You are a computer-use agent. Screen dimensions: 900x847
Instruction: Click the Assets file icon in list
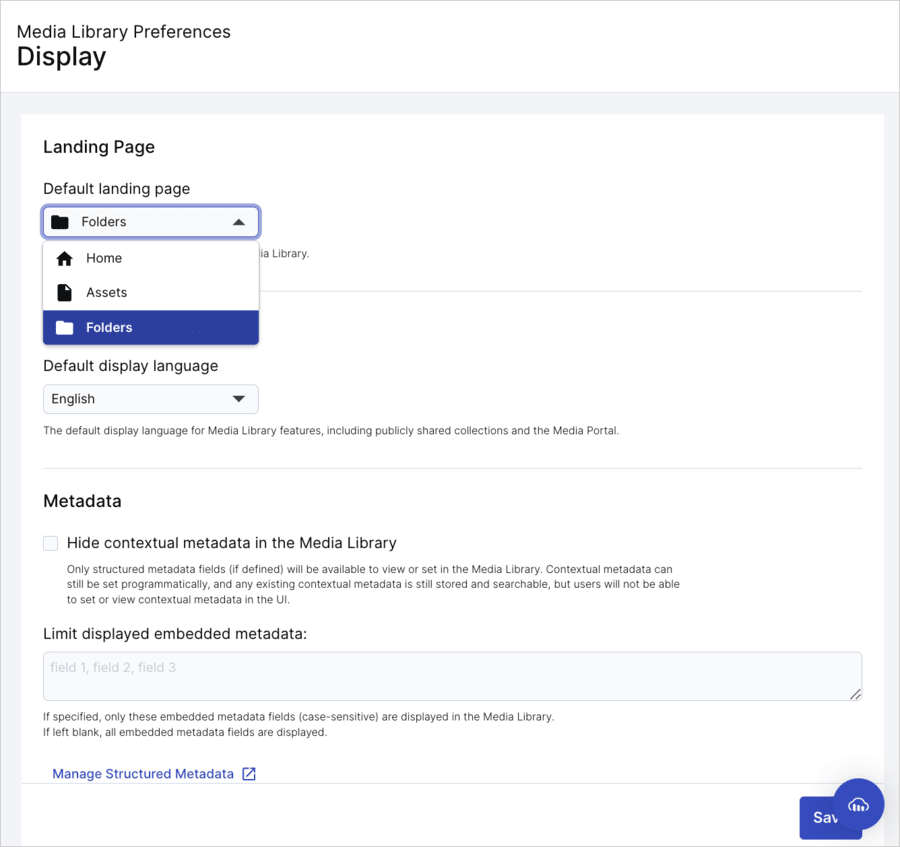pos(65,293)
